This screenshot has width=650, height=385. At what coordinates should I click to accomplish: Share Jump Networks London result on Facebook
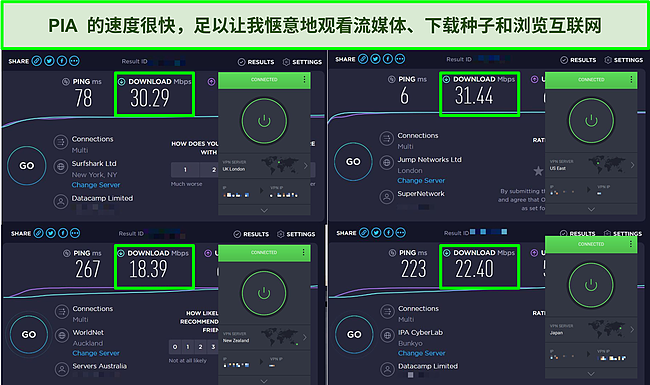coord(388,59)
